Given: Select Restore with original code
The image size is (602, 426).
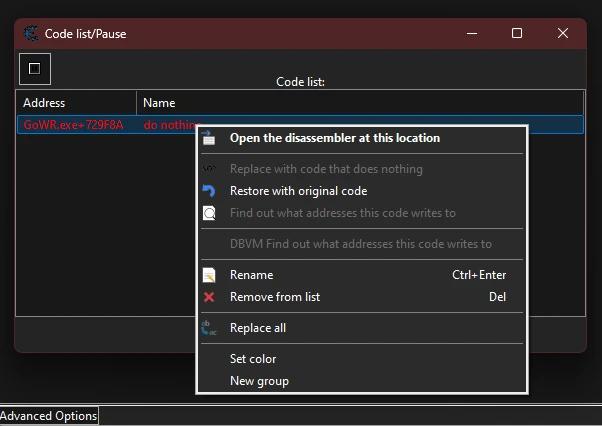Looking at the screenshot, I should click(x=298, y=191).
